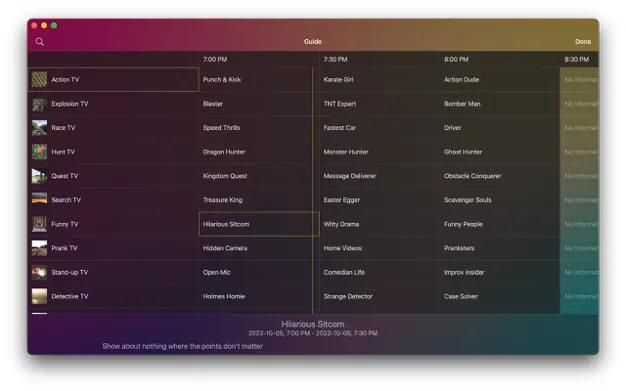The width and height of the screenshot is (626, 391).
Task: Select the Funny TV channel logo
Action: pos(40,224)
